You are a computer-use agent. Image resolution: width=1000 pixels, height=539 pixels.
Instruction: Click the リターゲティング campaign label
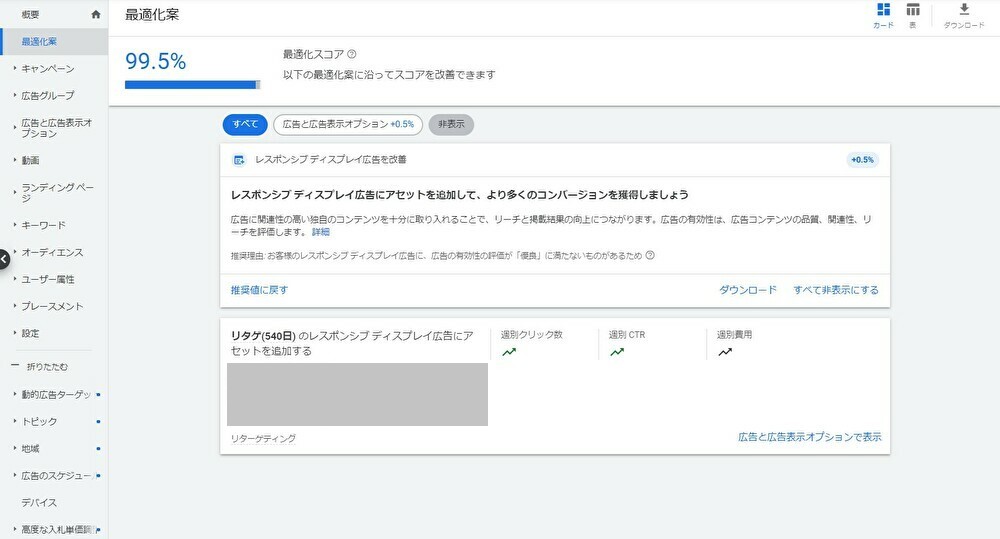tap(263, 439)
